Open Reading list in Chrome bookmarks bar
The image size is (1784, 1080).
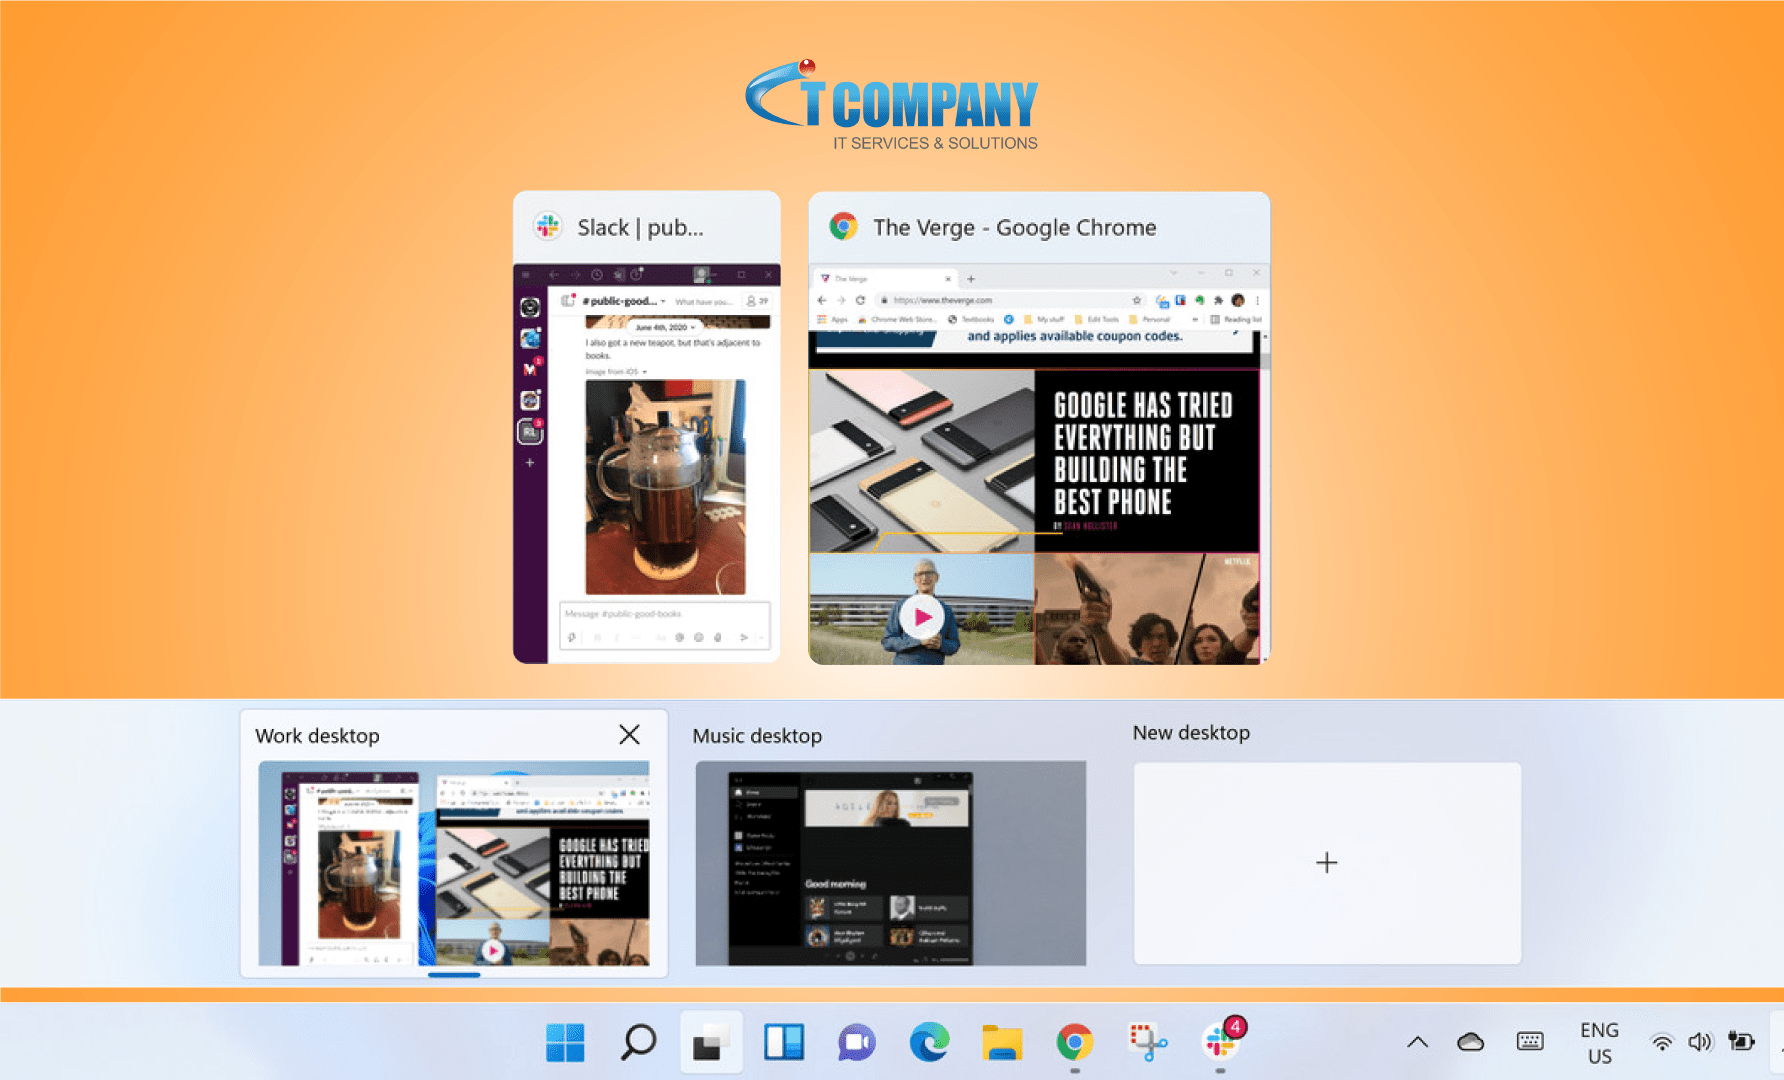pyautogui.click(x=1237, y=320)
